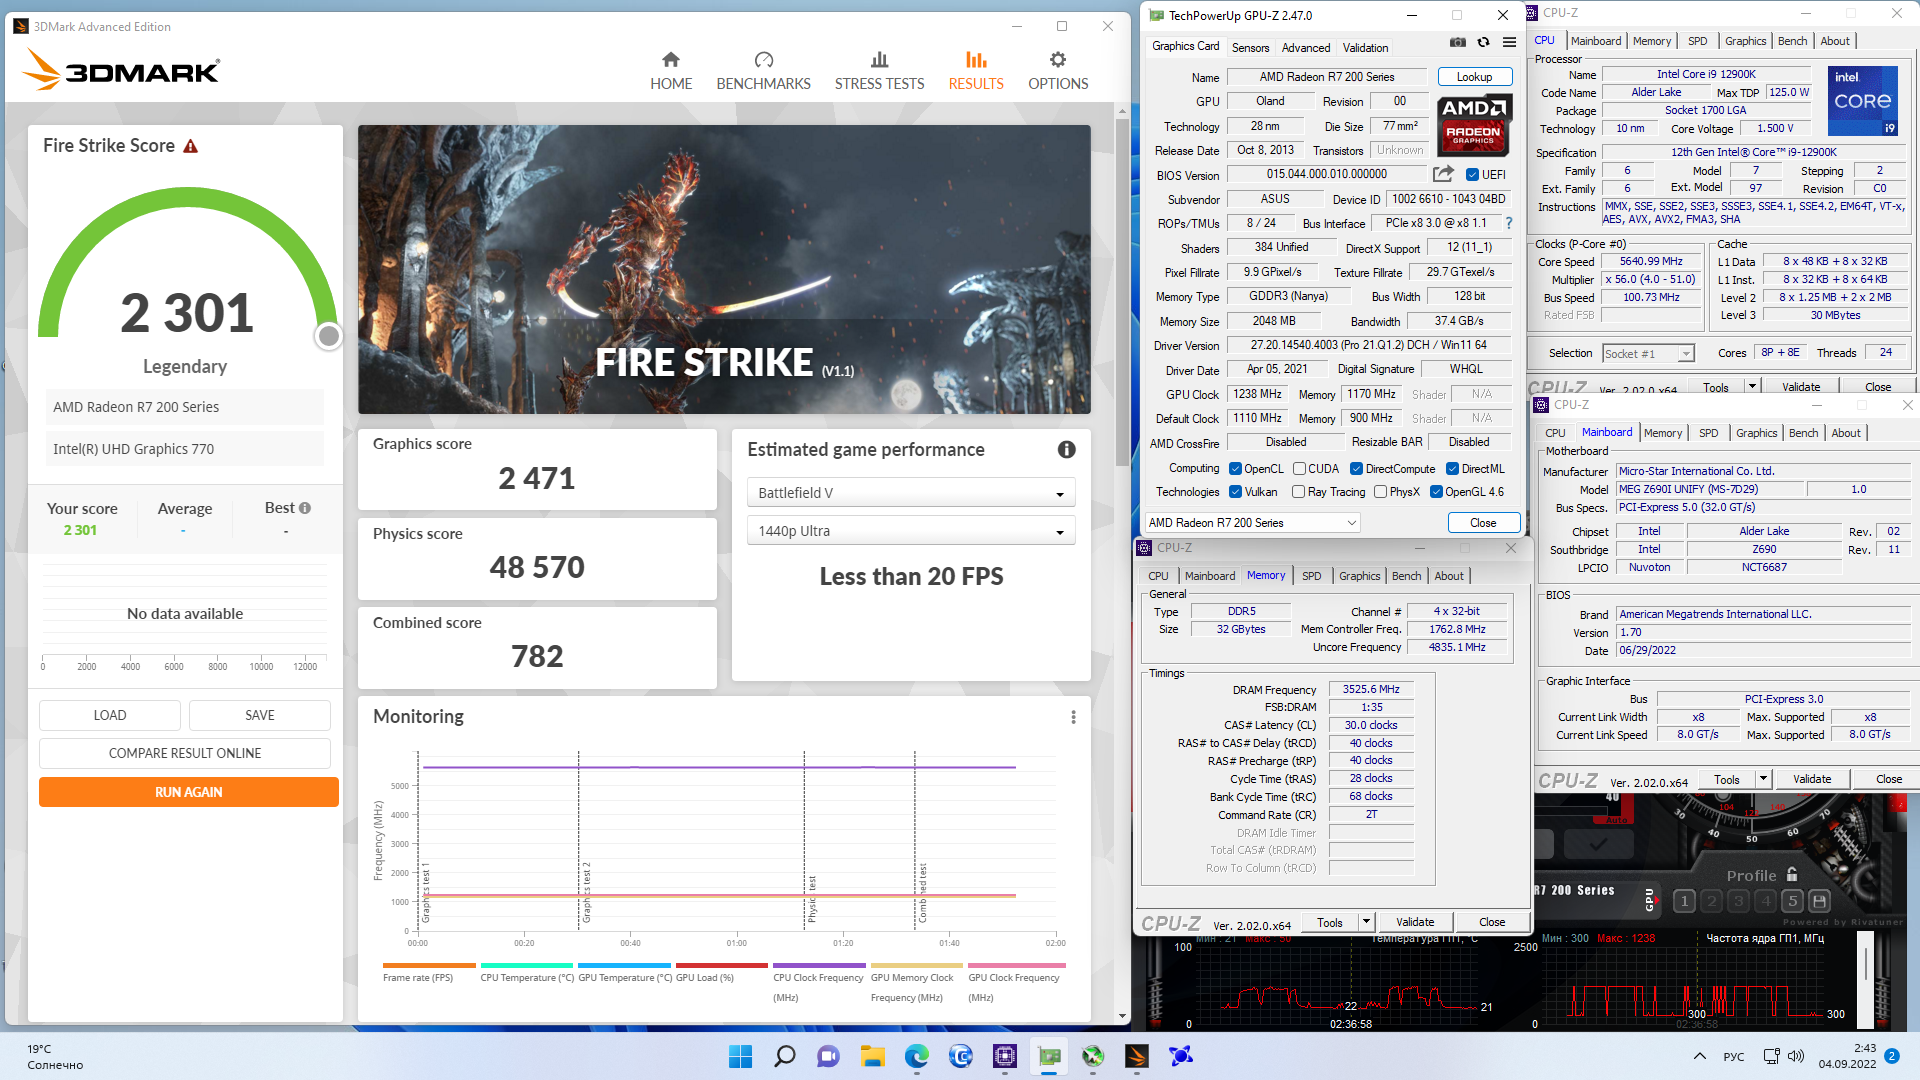Toggle the Ray Tracing checkbox
1920x1080 pixels.
click(1298, 492)
